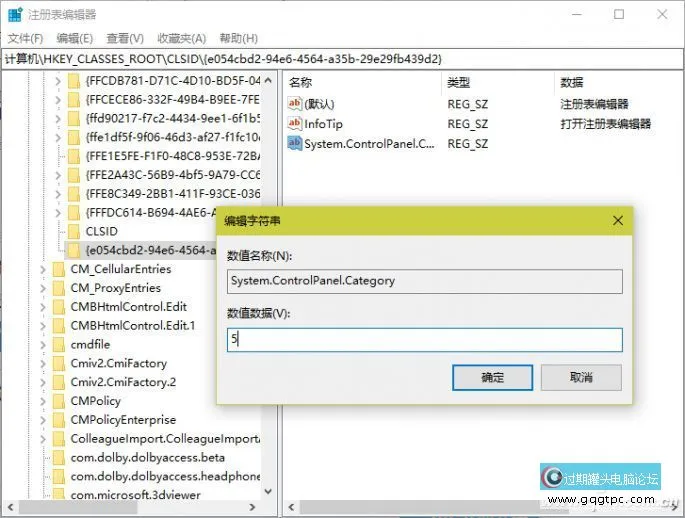Click the folder icon of {ffe1df5f-9f06-46d3

(x=74, y=137)
